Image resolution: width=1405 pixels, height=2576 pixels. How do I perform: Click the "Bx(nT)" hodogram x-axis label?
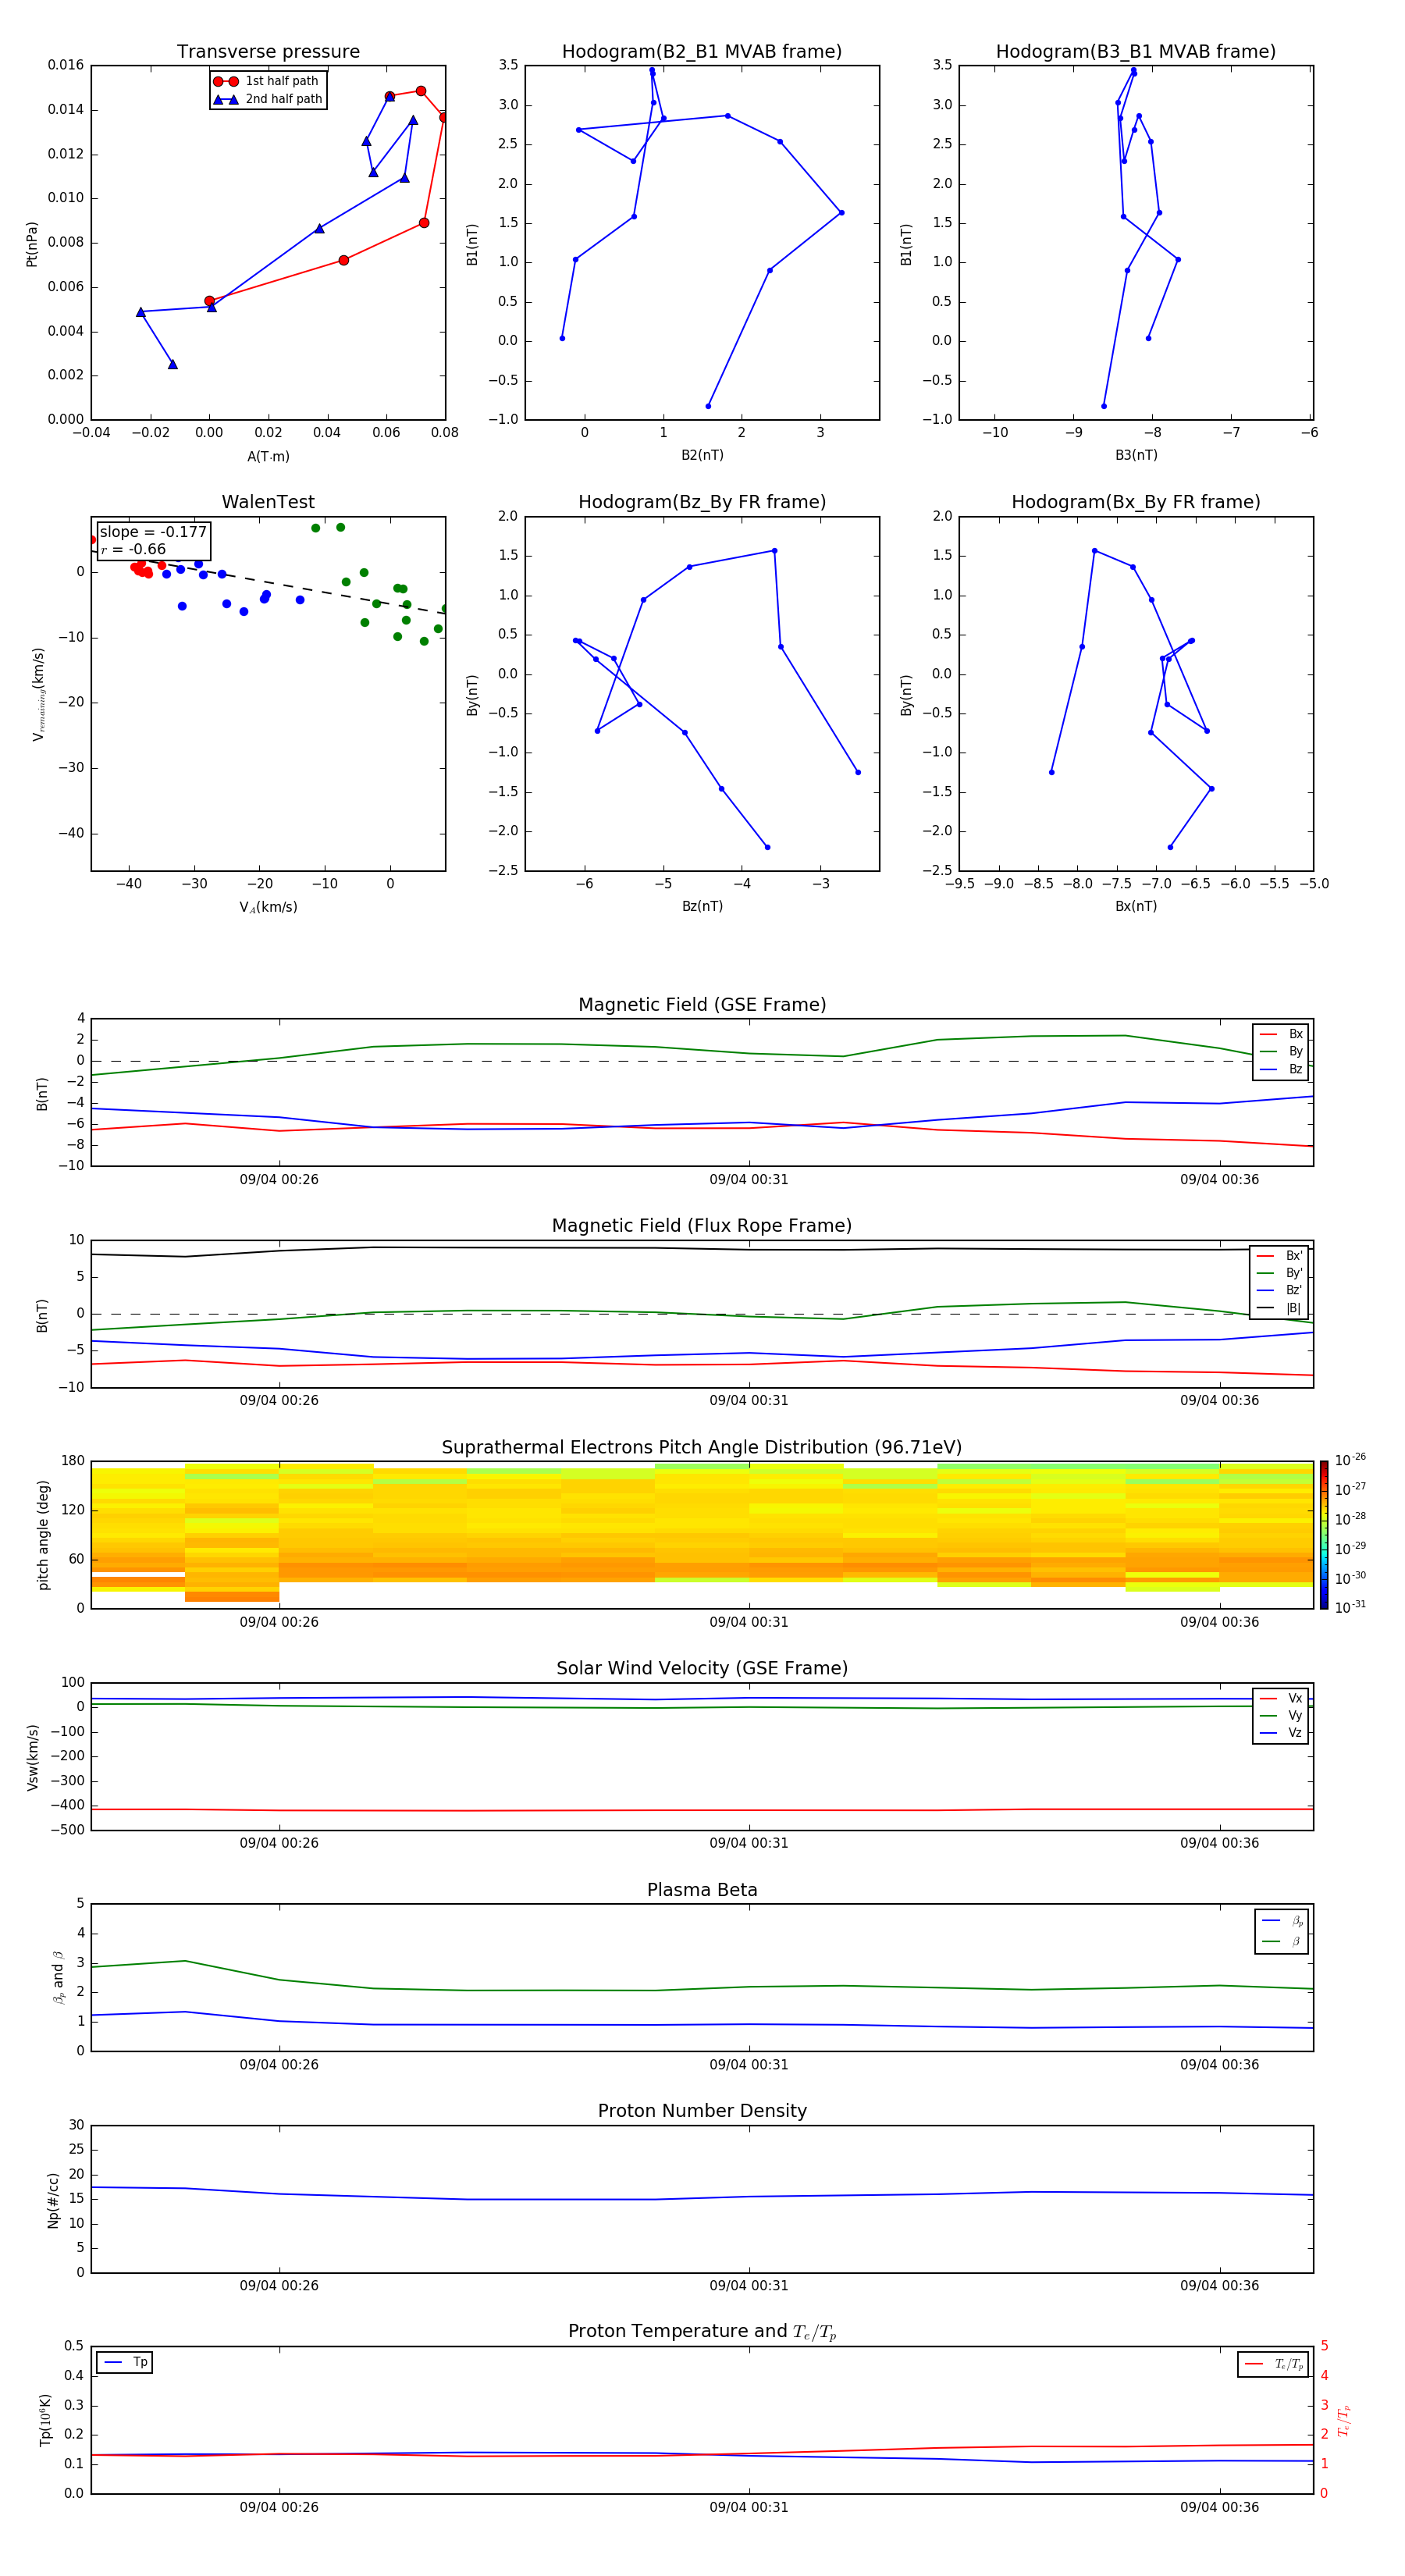click(x=1136, y=906)
